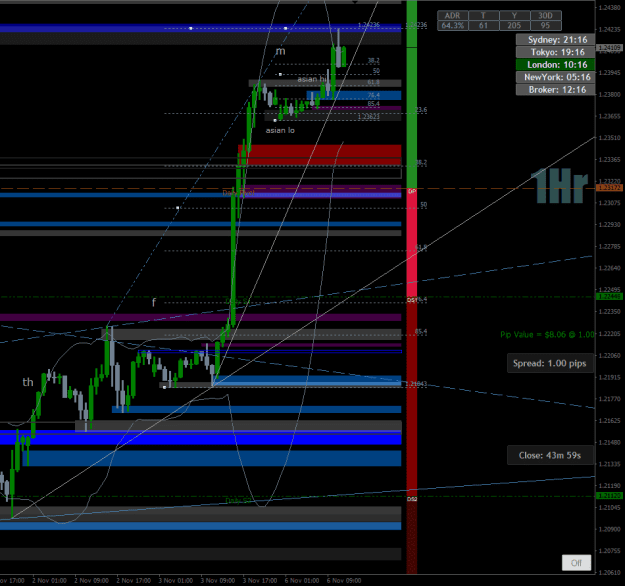Click the 1.24109 current price tag
The image size is (625, 586).
coord(610,48)
